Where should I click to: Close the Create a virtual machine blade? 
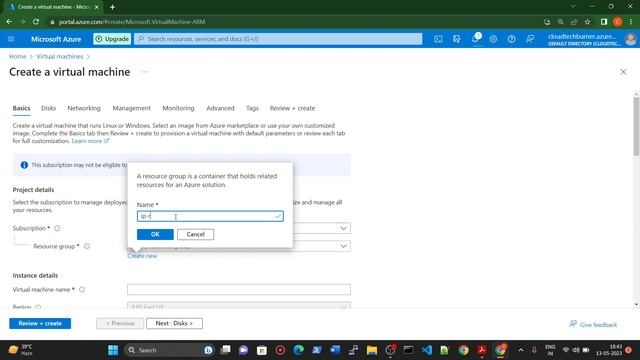coord(623,72)
